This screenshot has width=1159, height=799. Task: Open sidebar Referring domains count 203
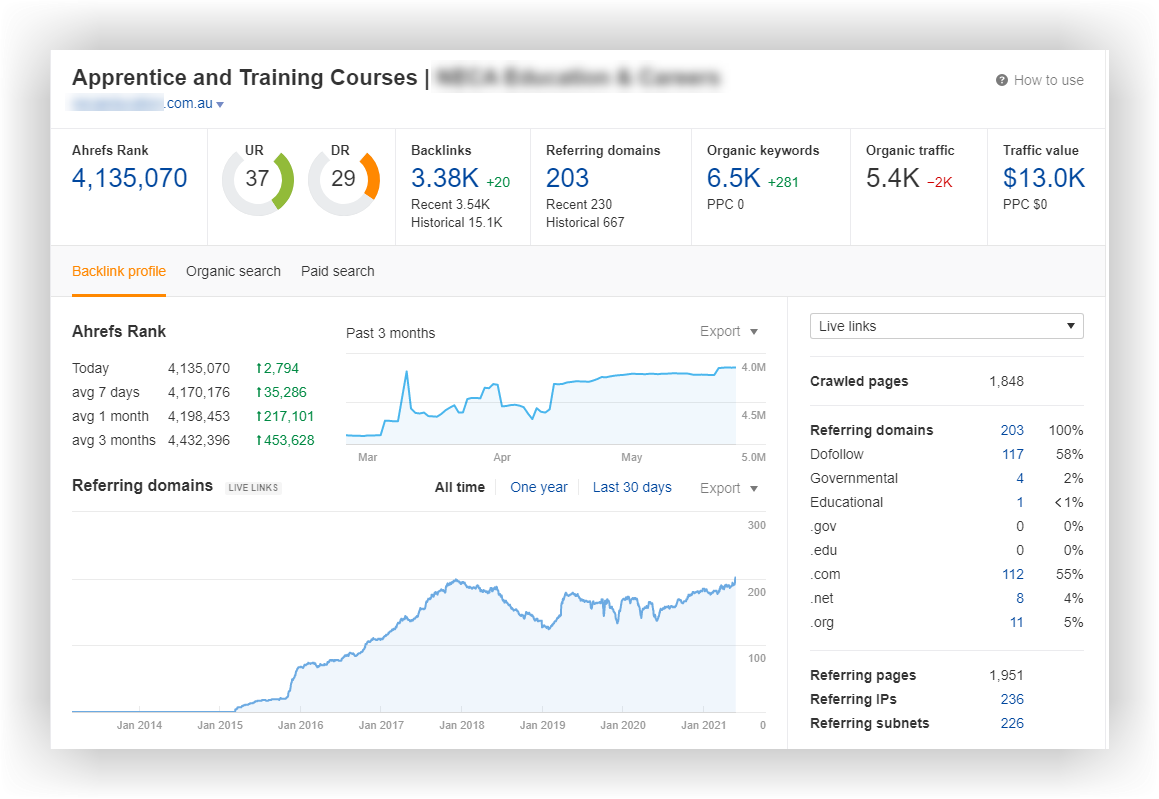[1012, 430]
